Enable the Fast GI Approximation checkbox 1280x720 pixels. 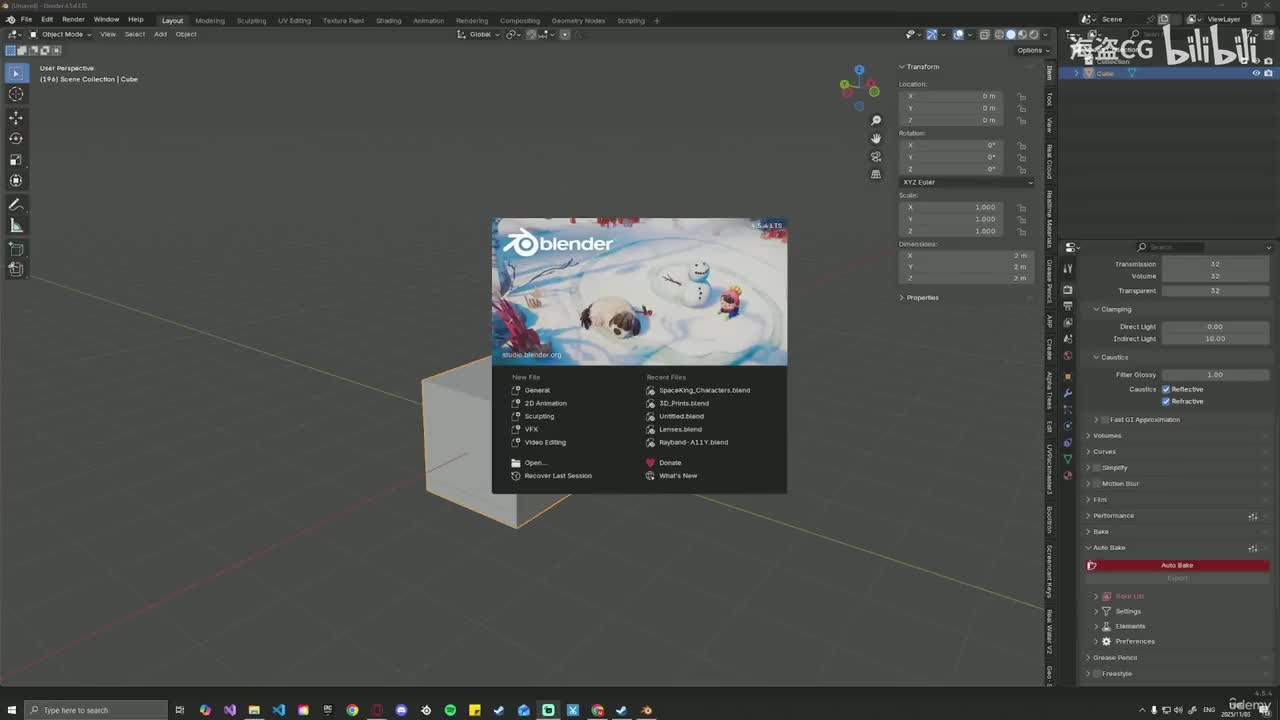tap(1105, 420)
